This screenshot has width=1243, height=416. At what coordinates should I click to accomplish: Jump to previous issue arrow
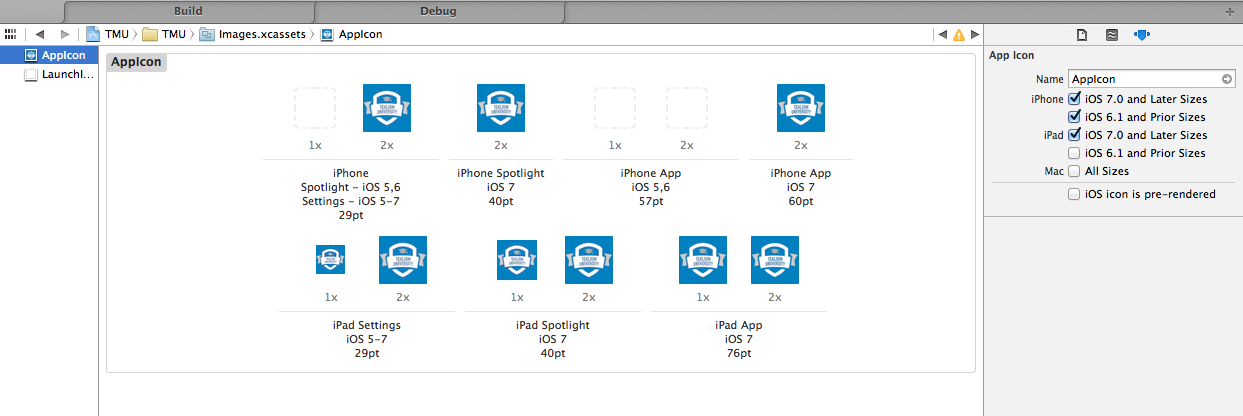(942, 34)
